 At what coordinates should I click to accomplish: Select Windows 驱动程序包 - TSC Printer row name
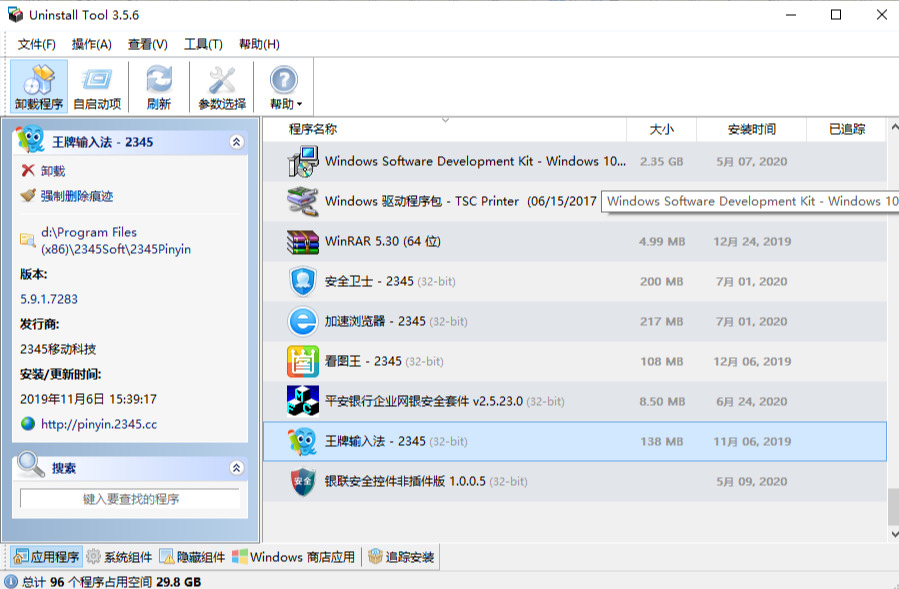[x=460, y=201]
